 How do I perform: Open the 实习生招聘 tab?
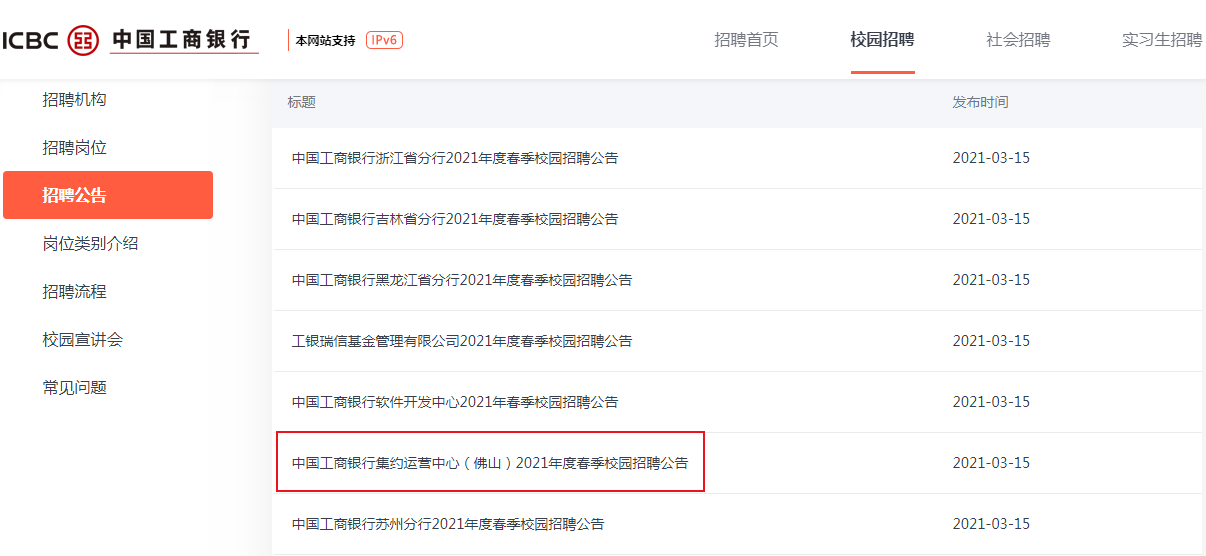click(1162, 40)
